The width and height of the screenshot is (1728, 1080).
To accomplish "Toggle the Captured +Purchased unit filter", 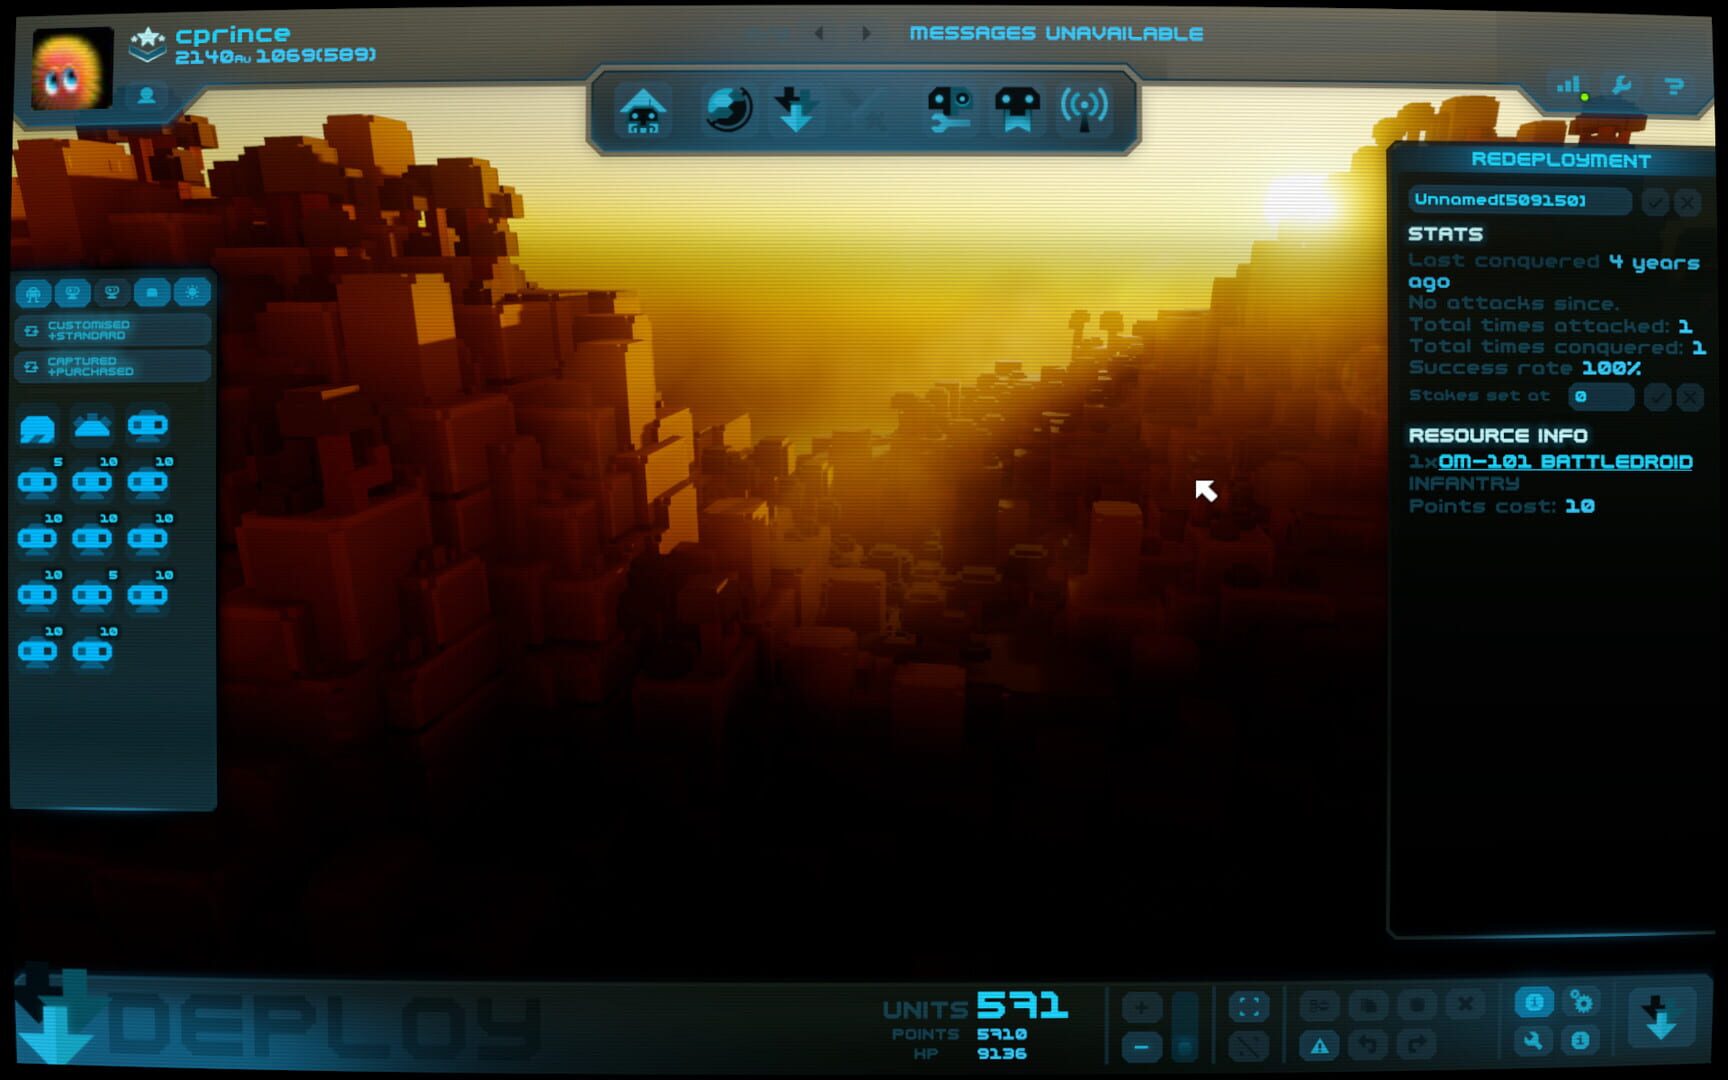I will [x=110, y=366].
